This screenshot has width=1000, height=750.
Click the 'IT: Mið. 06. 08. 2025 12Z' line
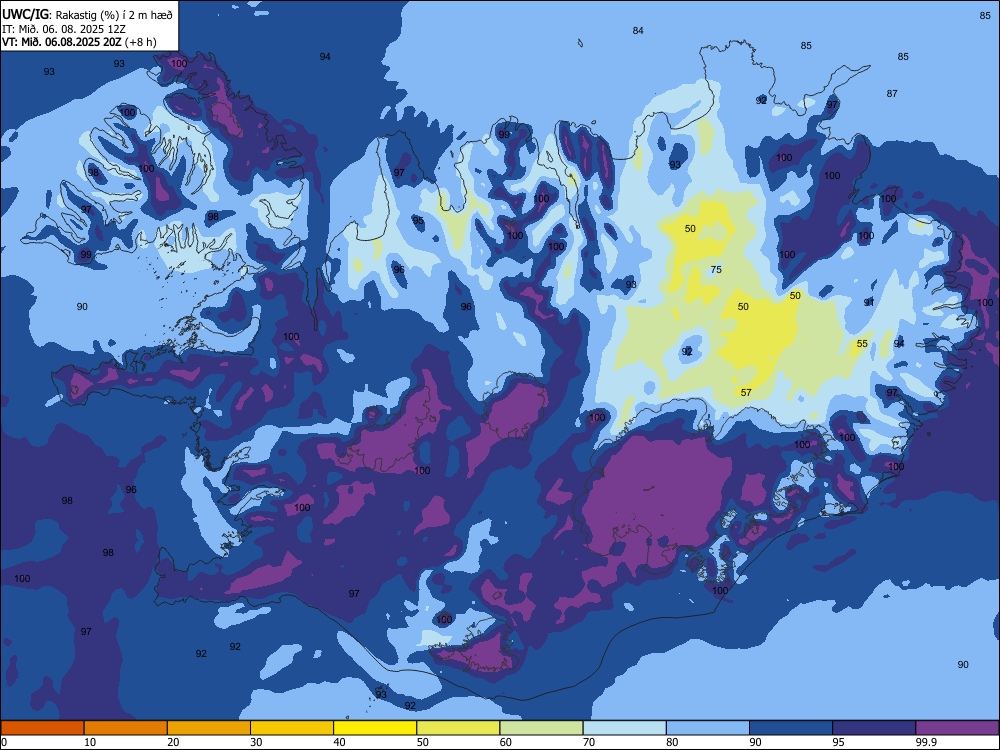click(x=64, y=29)
